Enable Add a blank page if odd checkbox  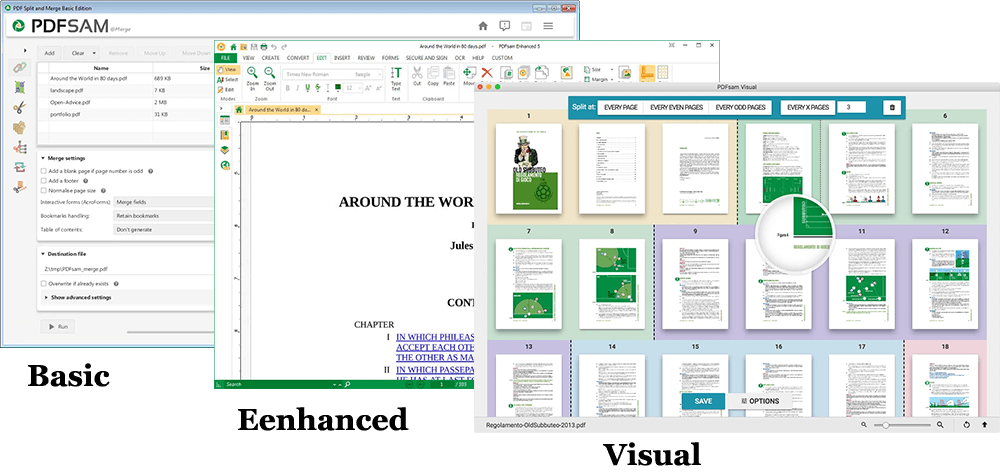(x=43, y=171)
